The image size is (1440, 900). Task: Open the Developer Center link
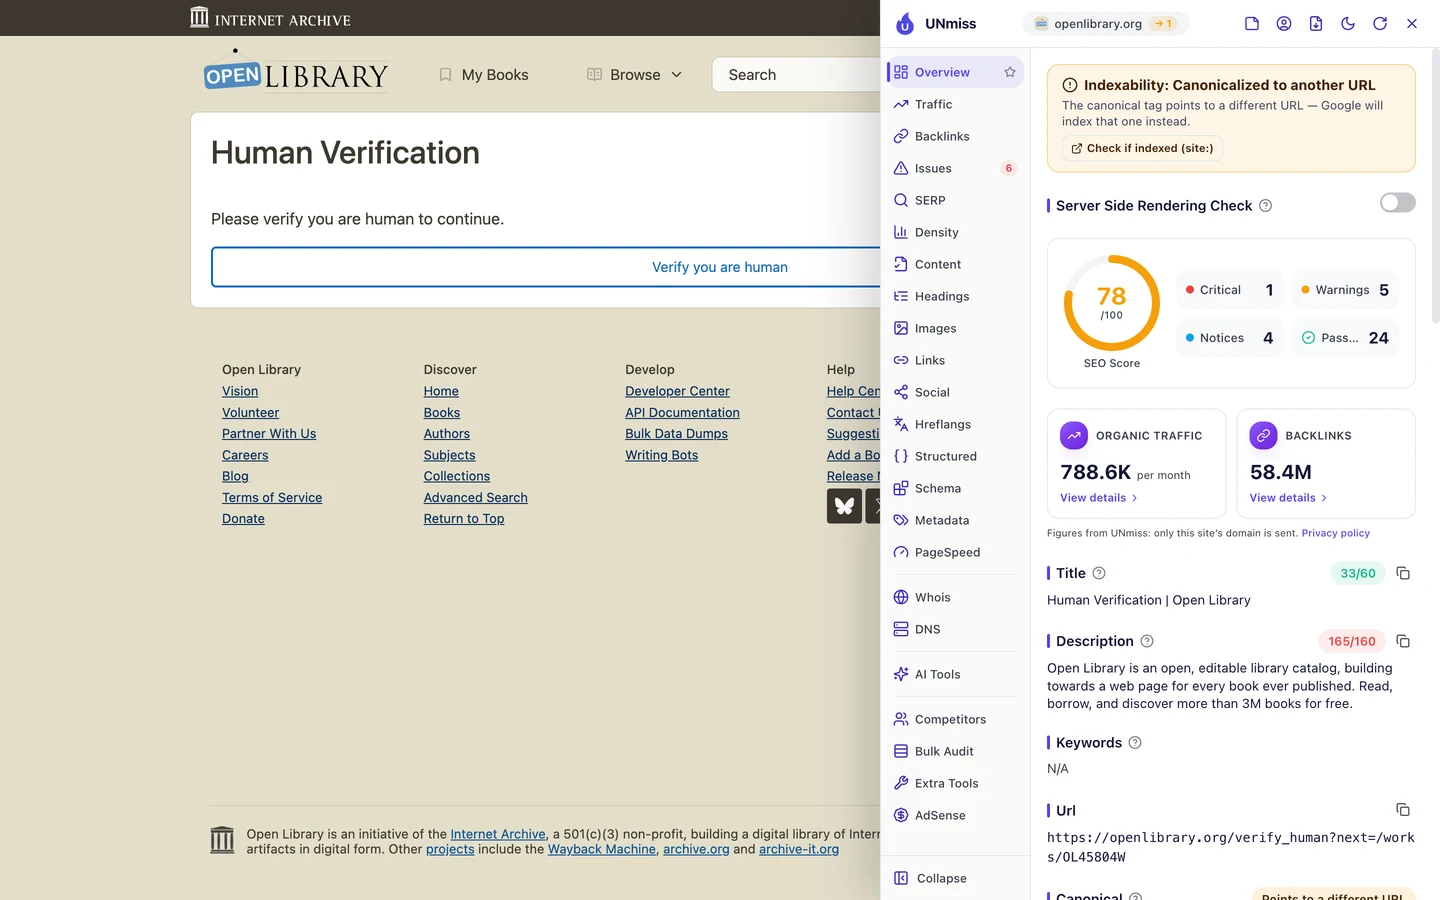point(677,391)
